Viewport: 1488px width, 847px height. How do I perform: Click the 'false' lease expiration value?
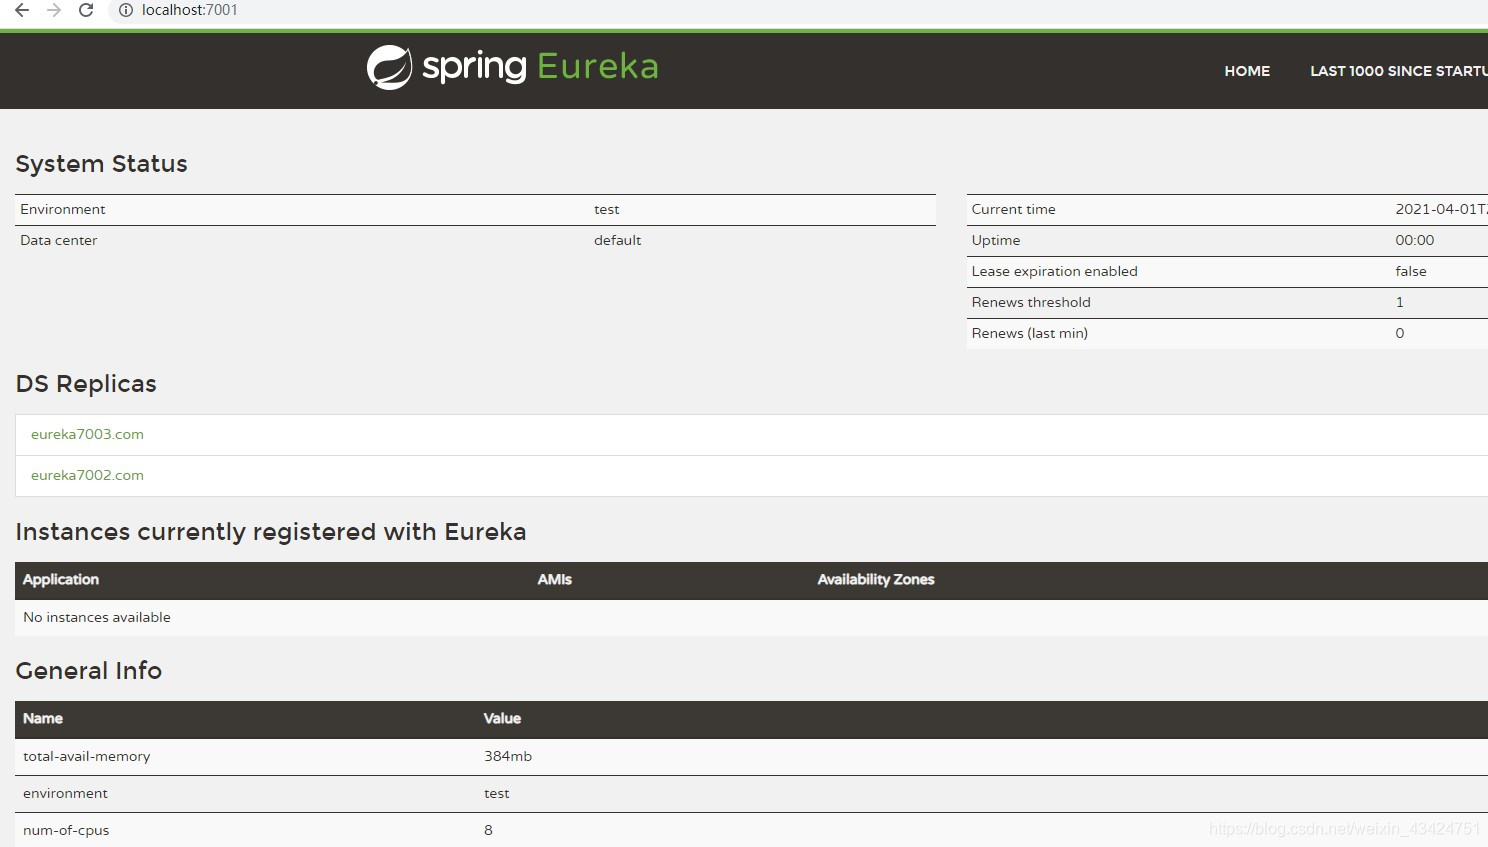[x=1411, y=271]
